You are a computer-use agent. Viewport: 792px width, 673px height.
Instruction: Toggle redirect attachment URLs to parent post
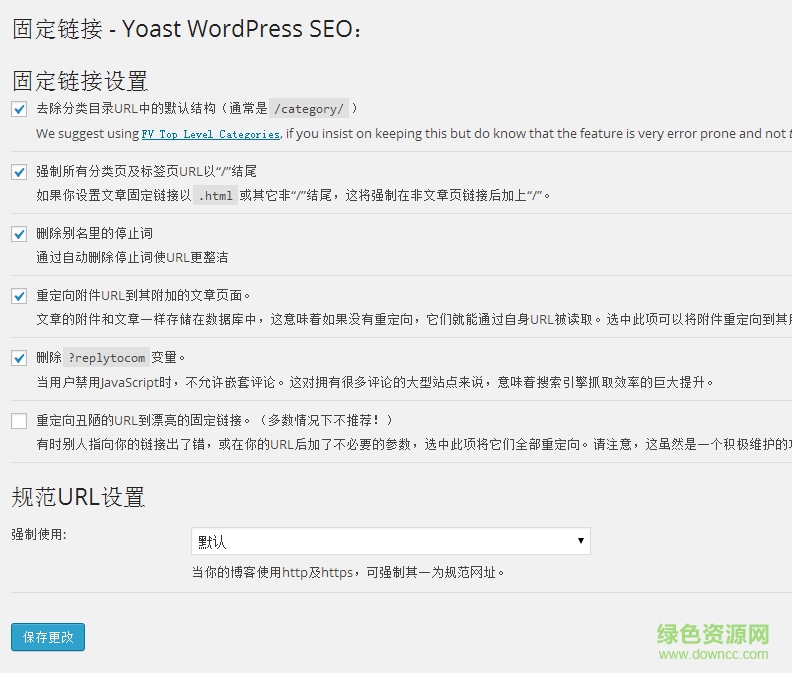(19, 296)
